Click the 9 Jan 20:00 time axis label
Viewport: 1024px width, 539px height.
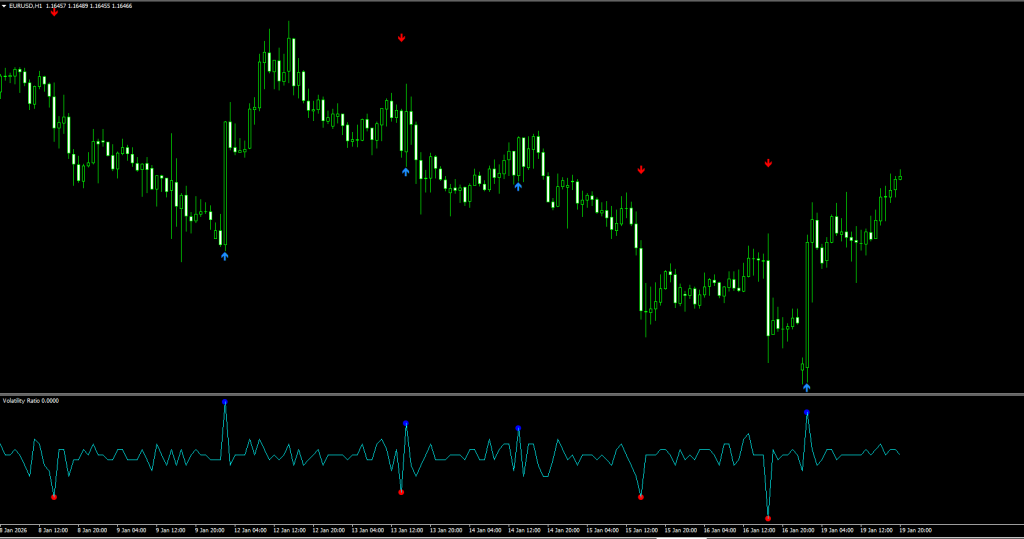pos(210,531)
